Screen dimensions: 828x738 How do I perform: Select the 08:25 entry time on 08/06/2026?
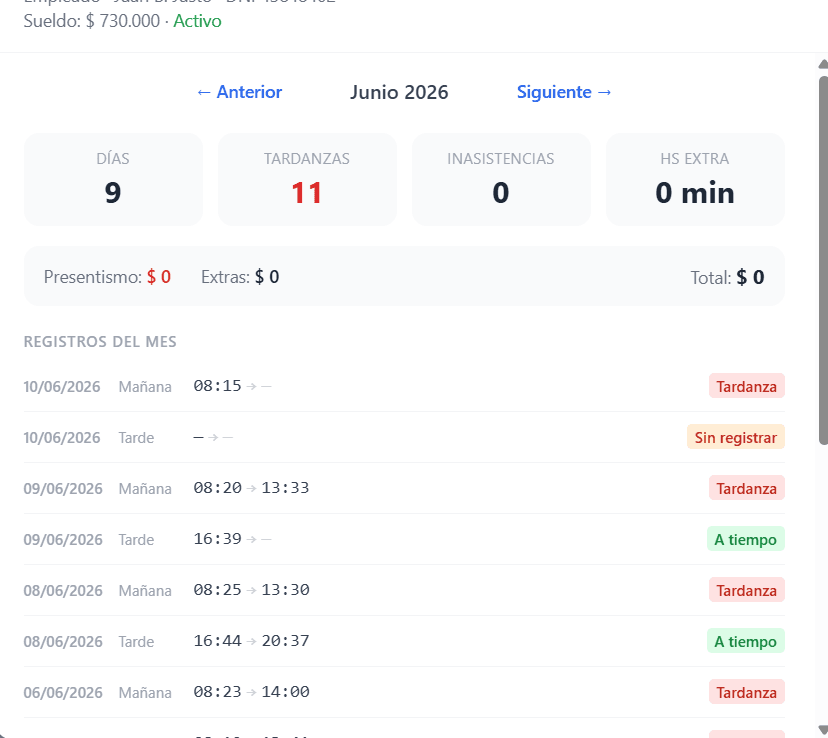[x=217, y=590]
